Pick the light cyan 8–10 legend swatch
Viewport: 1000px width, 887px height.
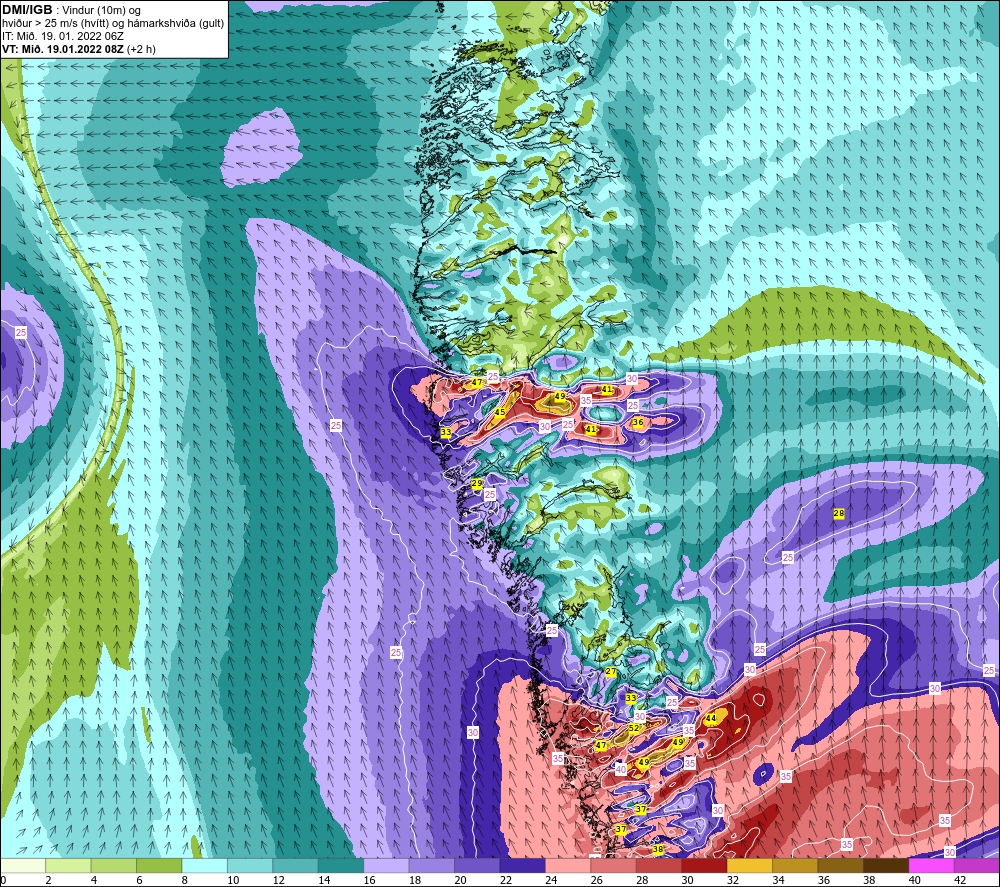point(205,865)
